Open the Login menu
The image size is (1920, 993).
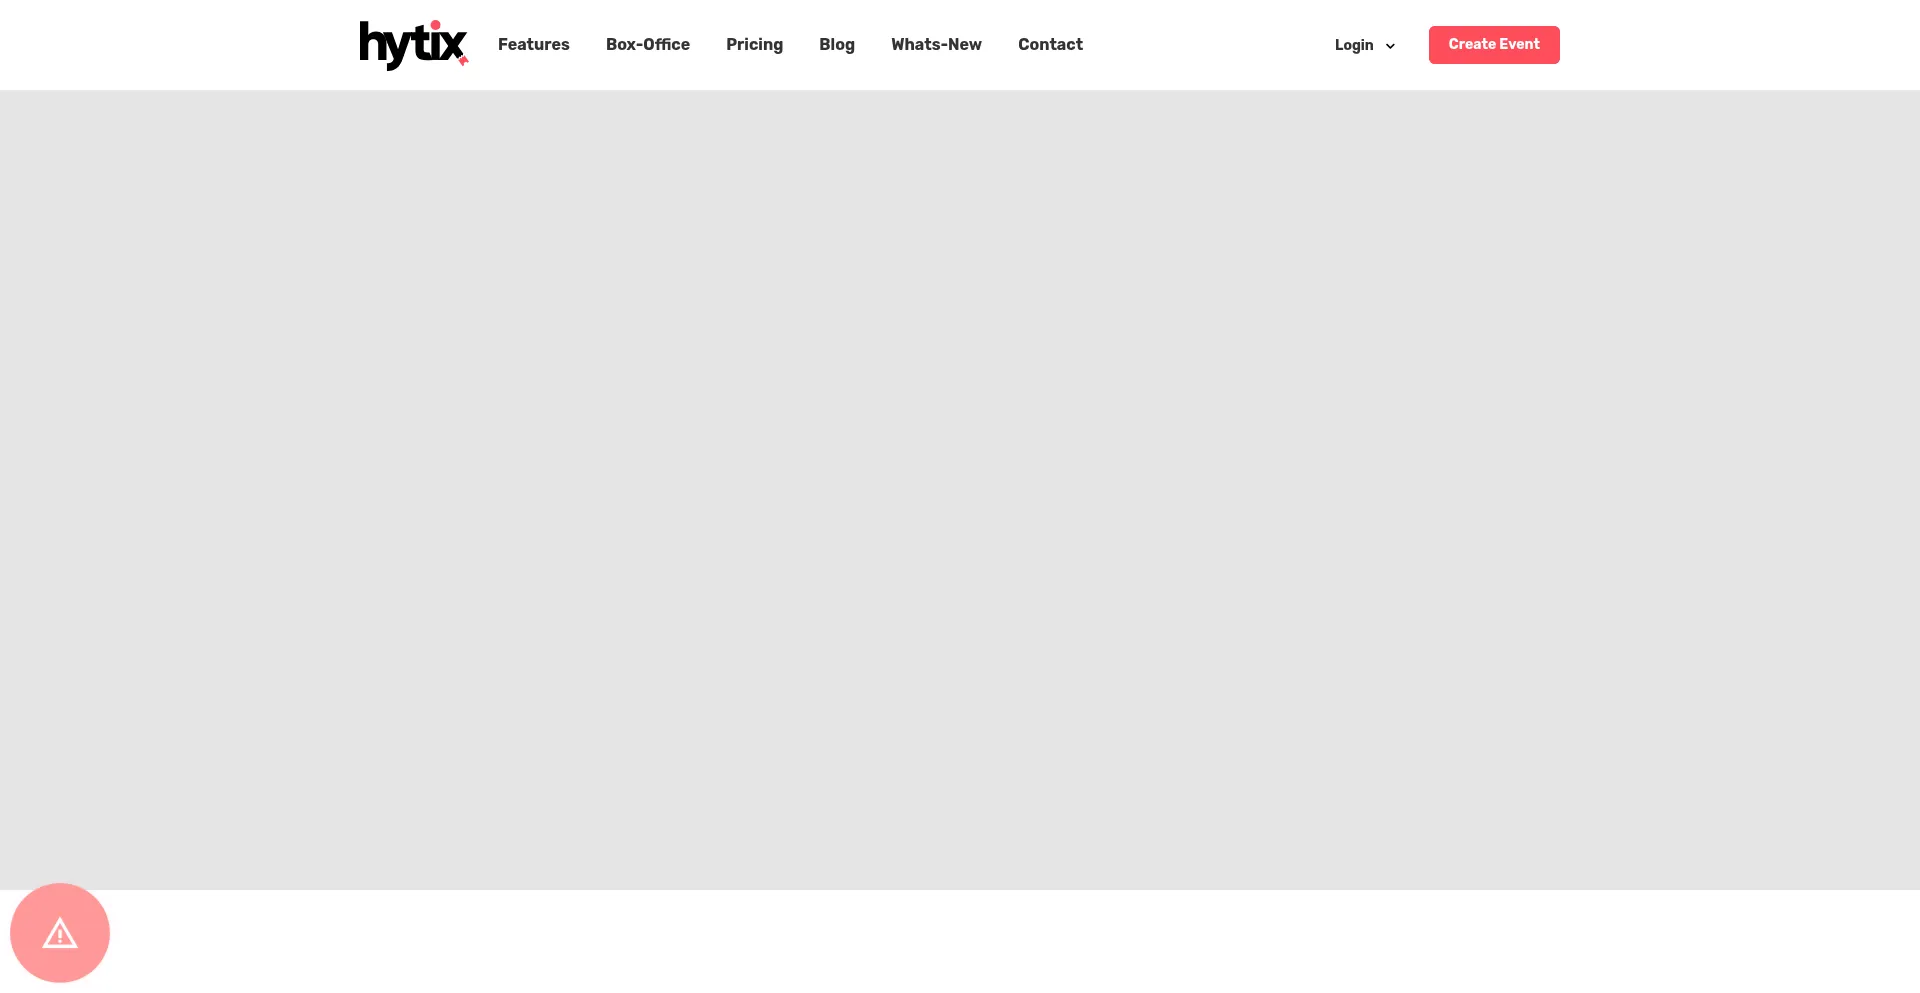(1354, 45)
